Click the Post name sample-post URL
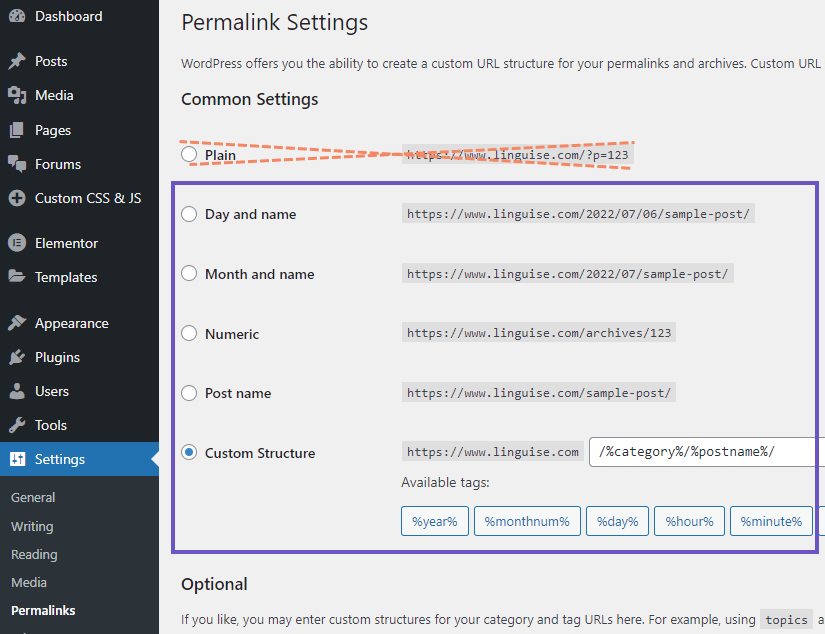The width and height of the screenshot is (825, 634). pyautogui.click(x=539, y=393)
